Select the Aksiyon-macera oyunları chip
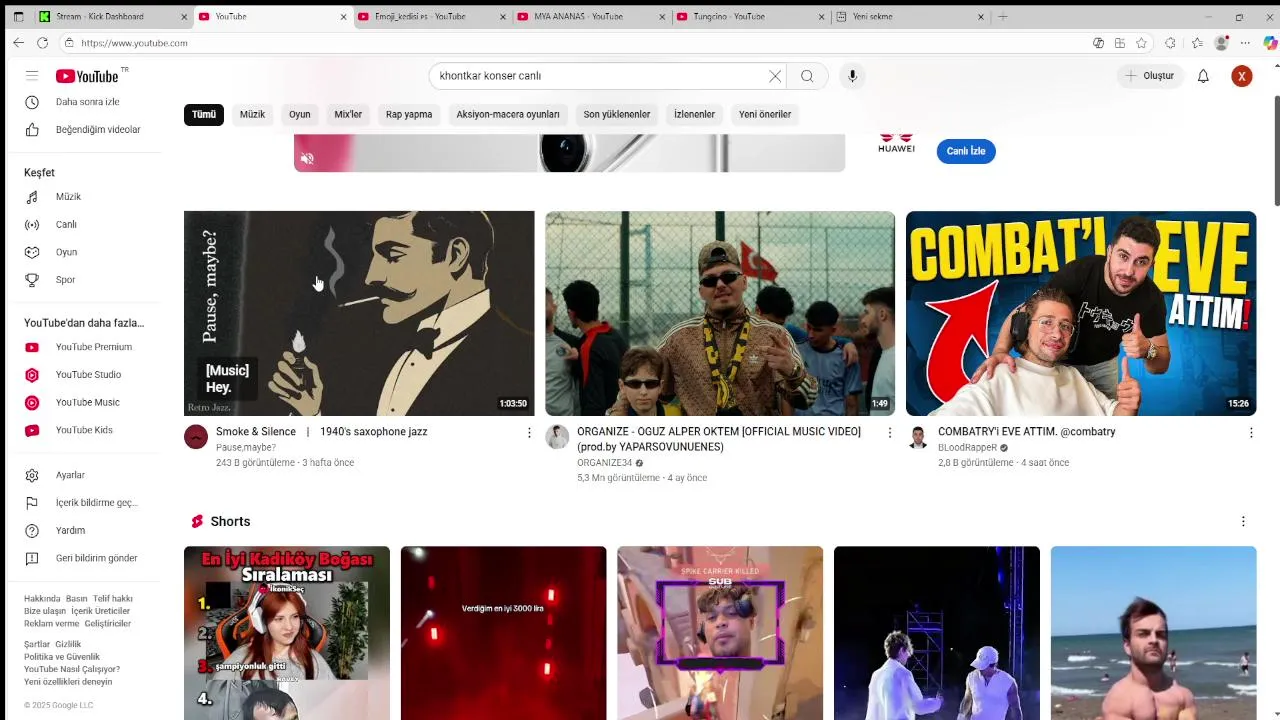Screen dimensions: 1280x720 pyautogui.click(x=508, y=114)
